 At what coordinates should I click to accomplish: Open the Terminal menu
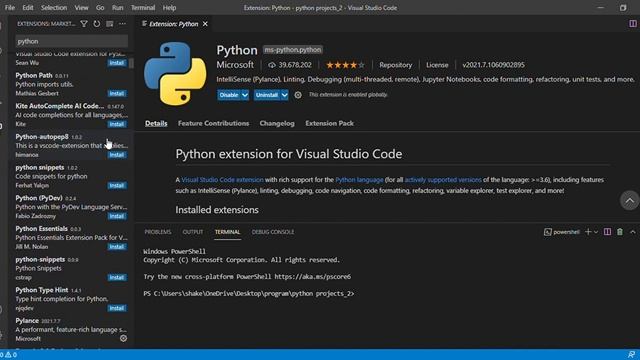(x=143, y=8)
